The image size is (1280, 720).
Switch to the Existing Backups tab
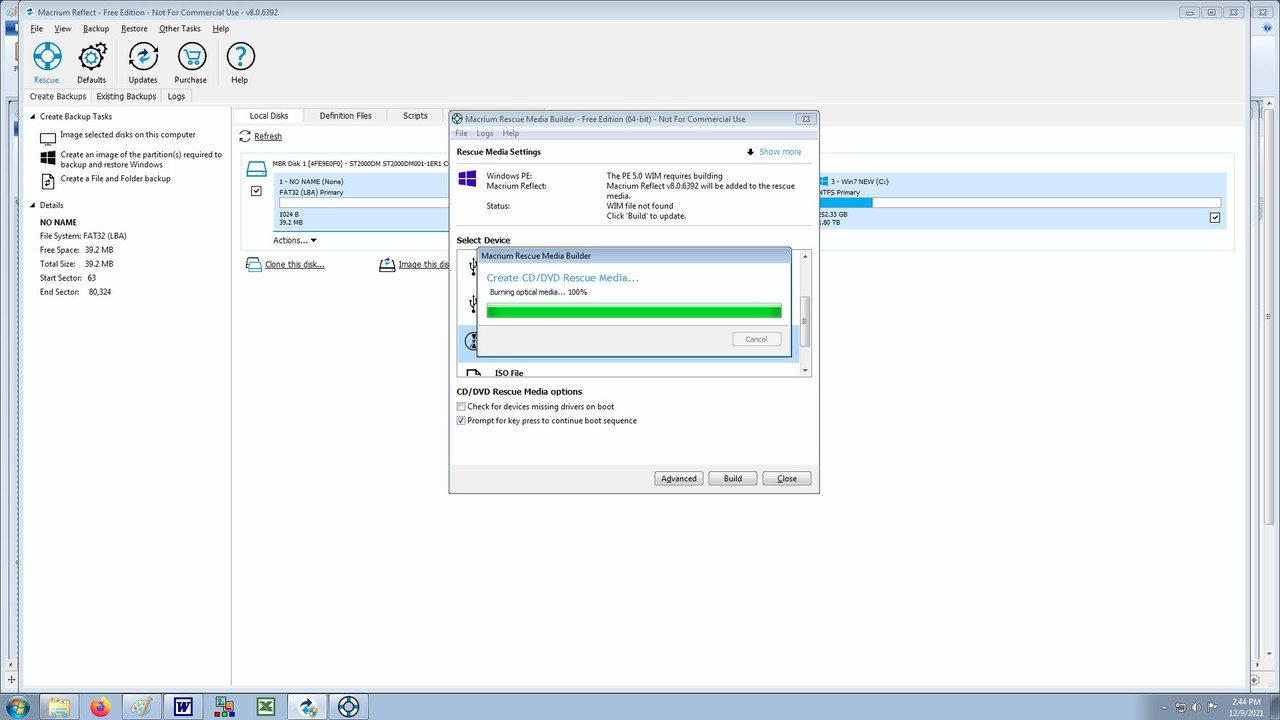126,97
